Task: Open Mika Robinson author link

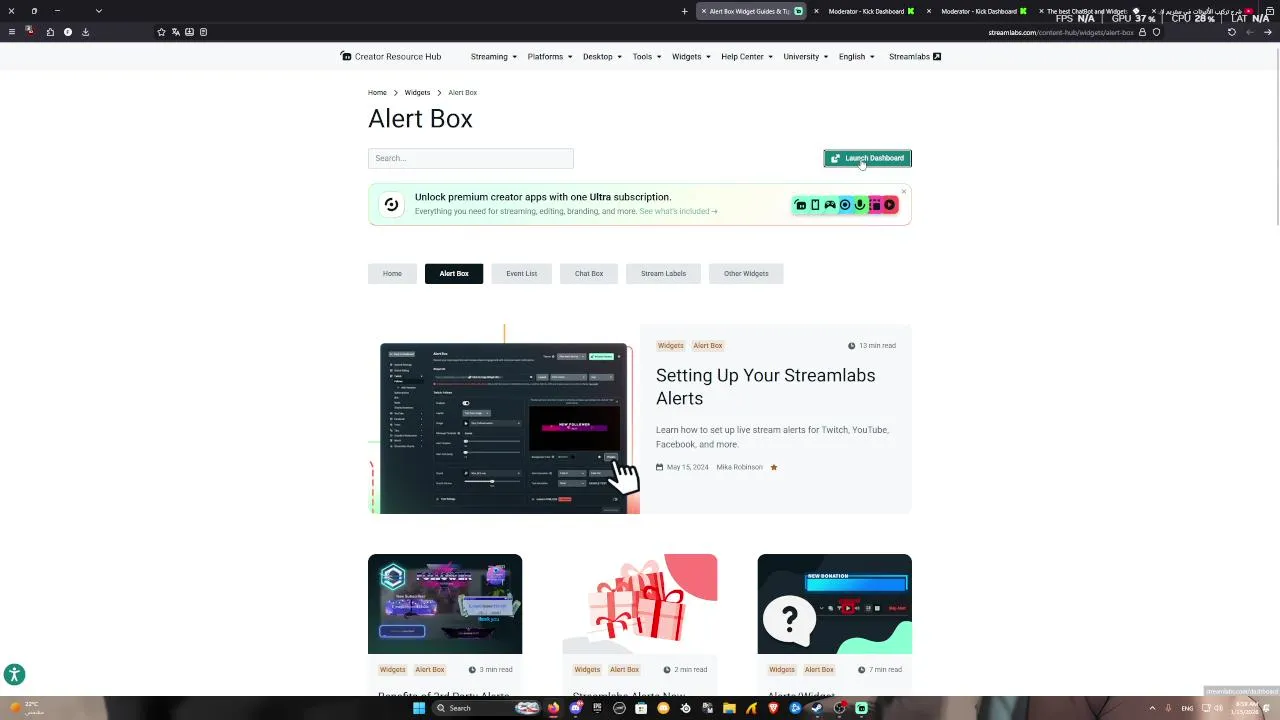Action: [739, 467]
